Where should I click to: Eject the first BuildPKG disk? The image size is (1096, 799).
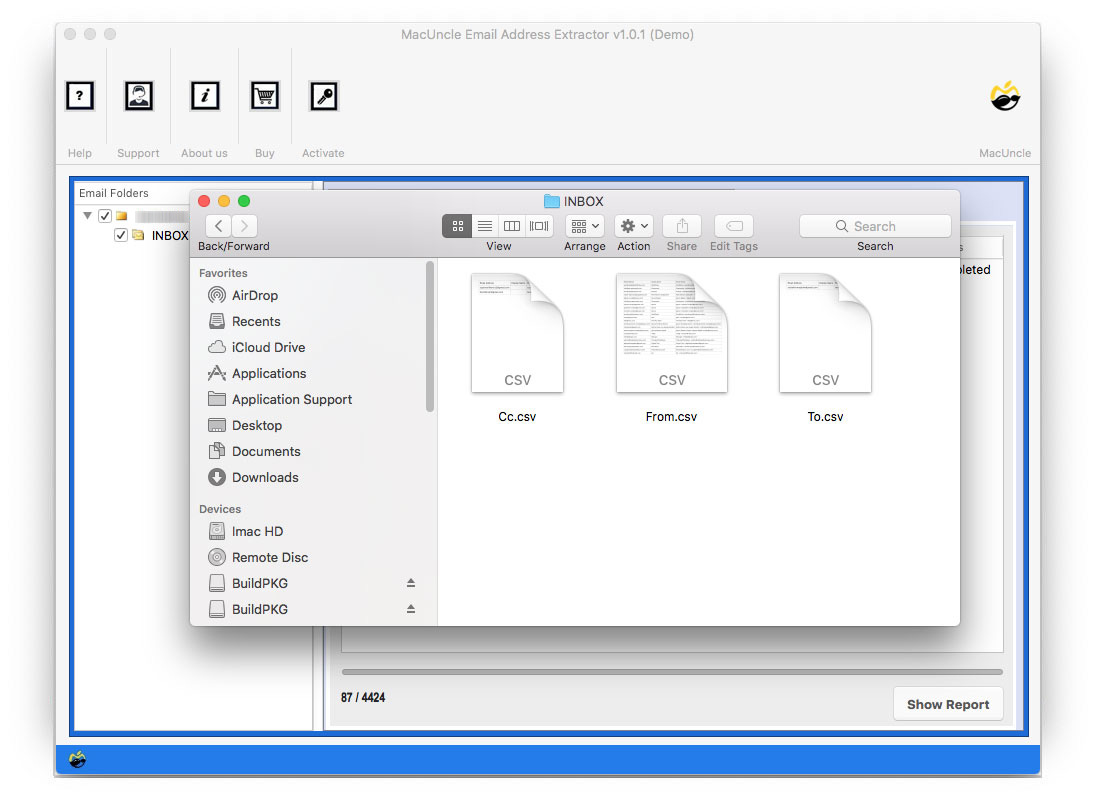click(410, 583)
